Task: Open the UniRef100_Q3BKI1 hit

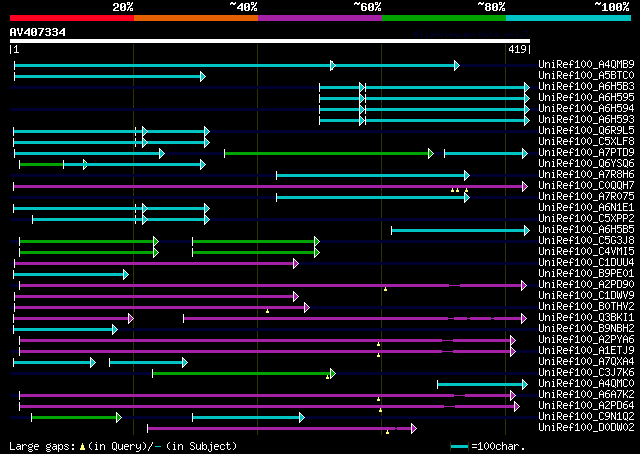Action: click(586, 318)
